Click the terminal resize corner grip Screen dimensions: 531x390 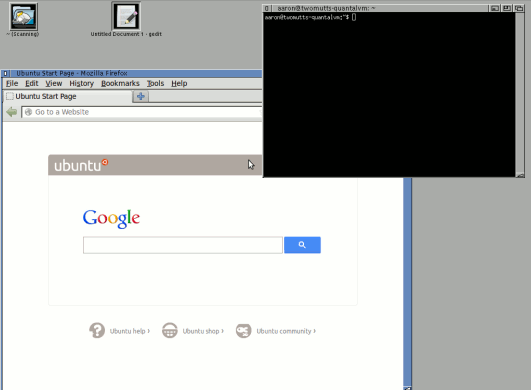(520, 175)
